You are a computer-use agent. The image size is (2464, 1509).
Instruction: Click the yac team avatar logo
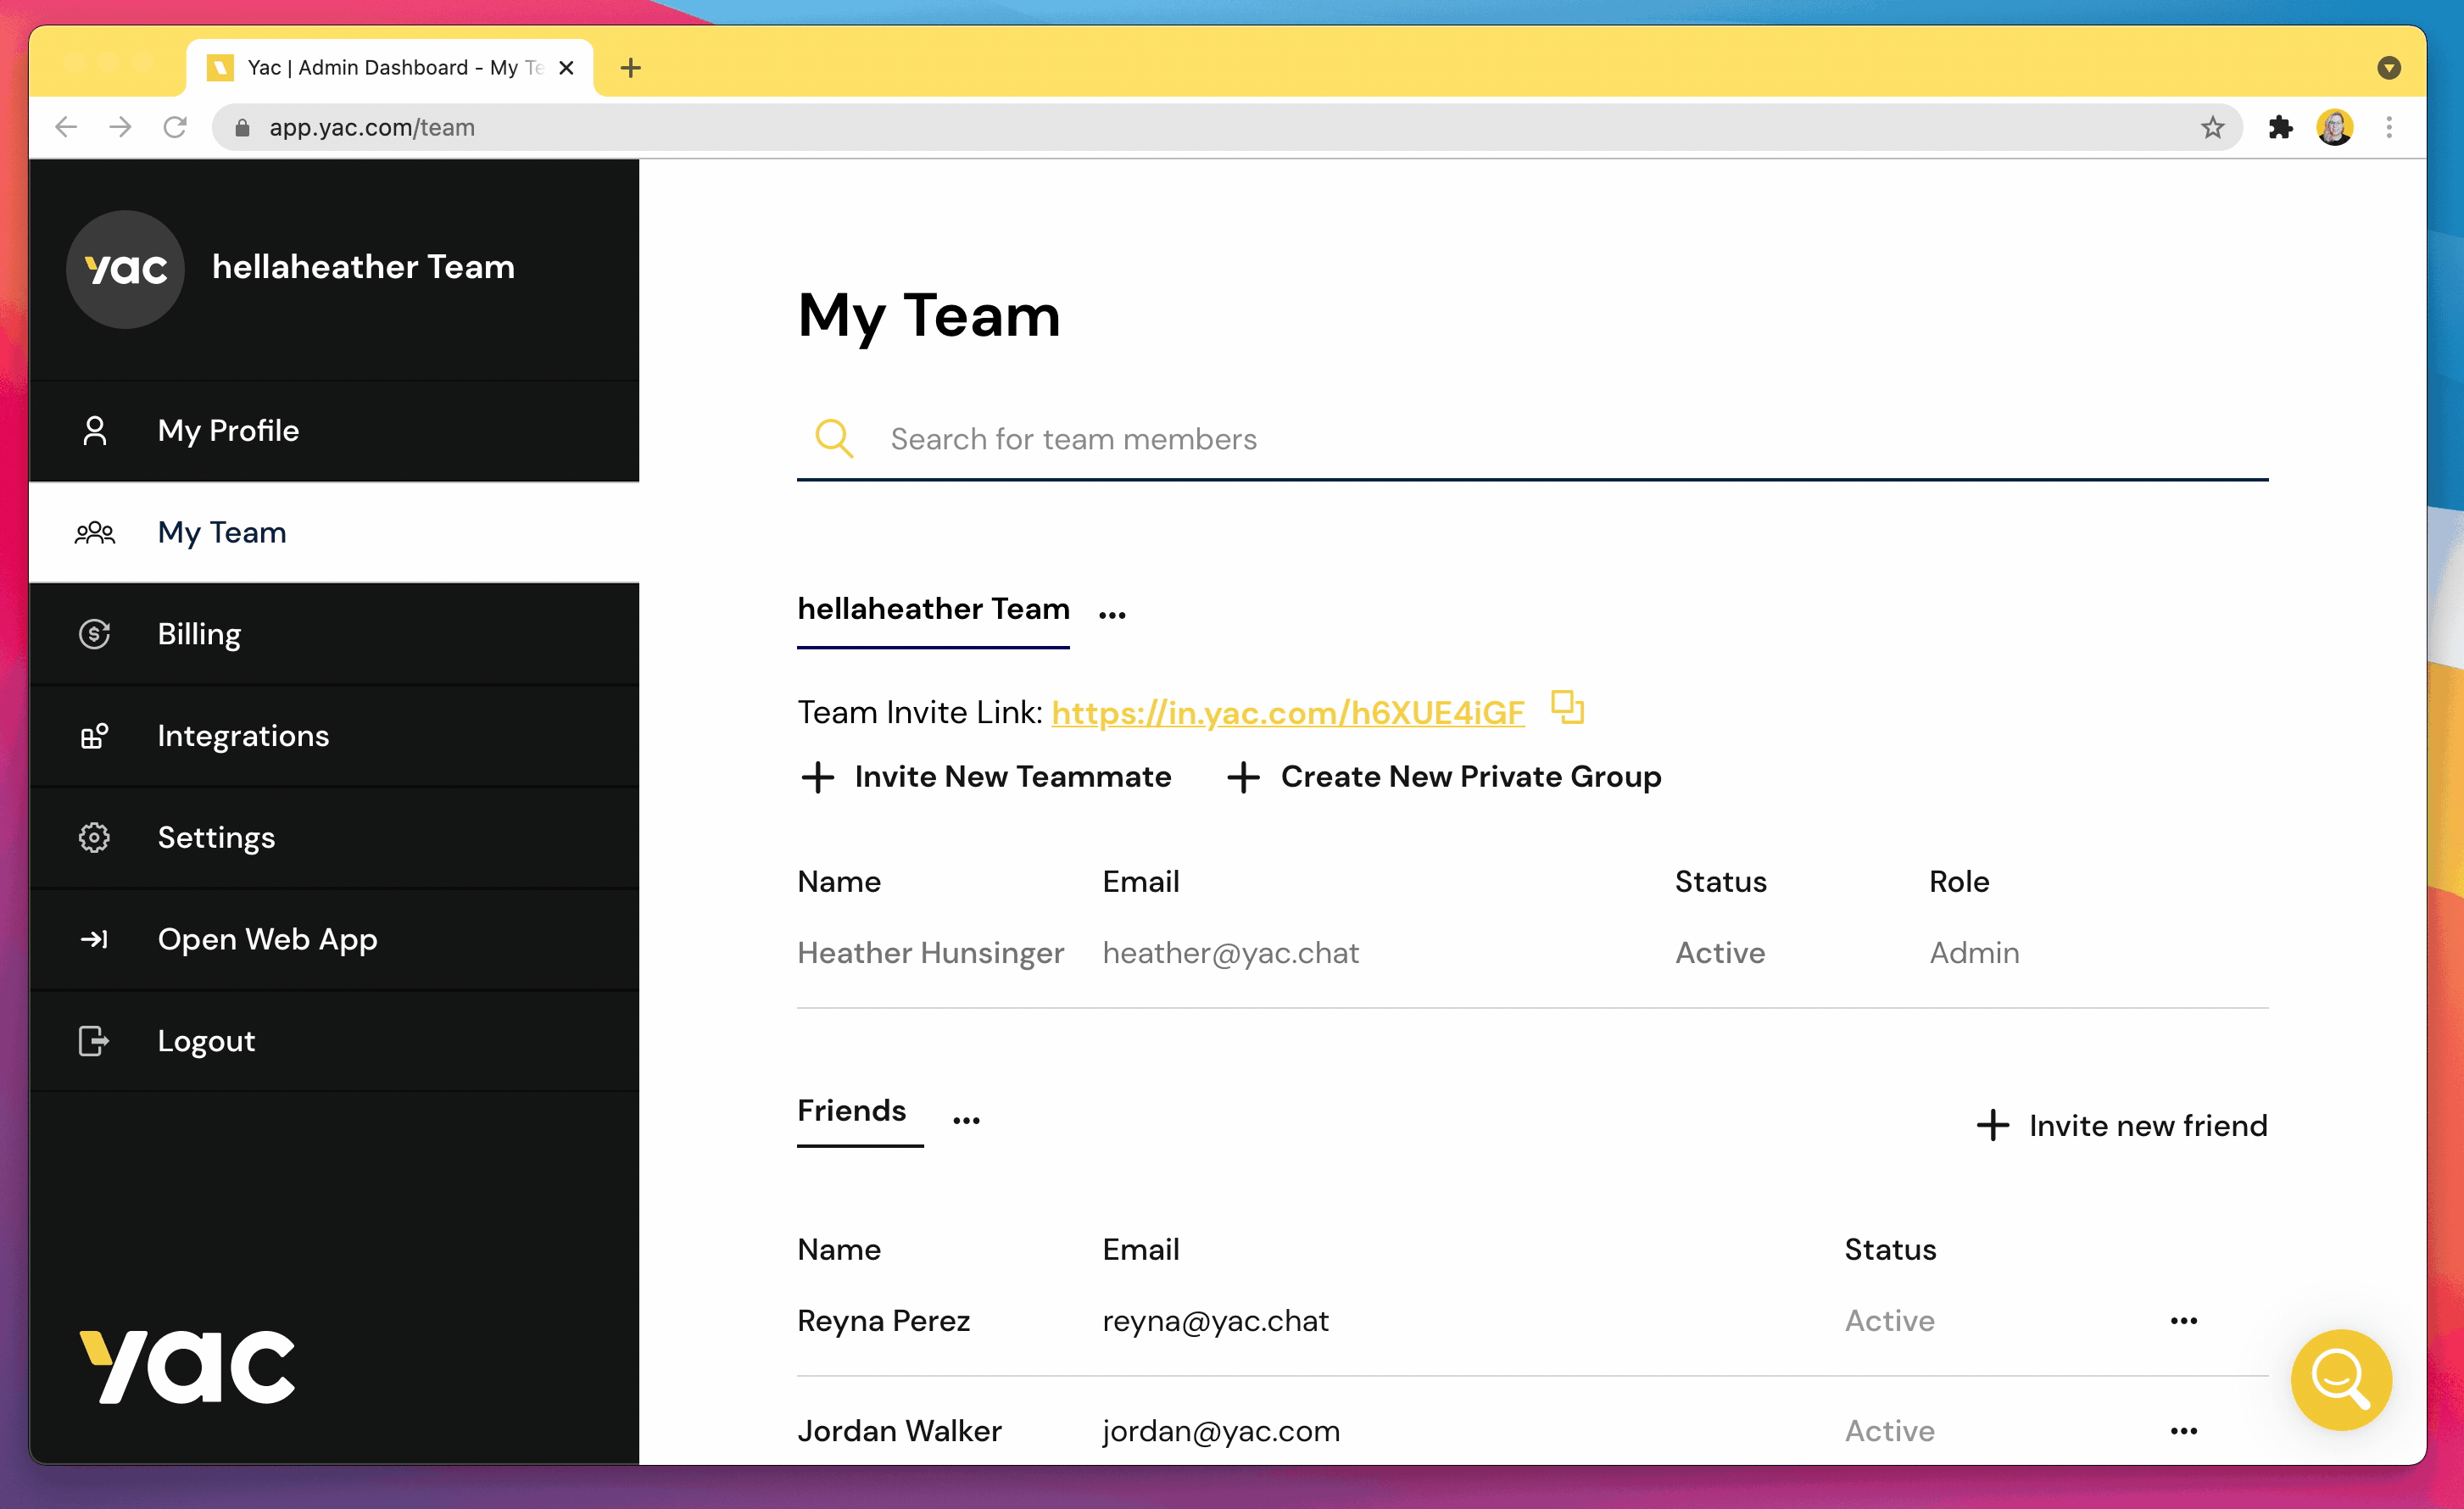click(x=125, y=268)
